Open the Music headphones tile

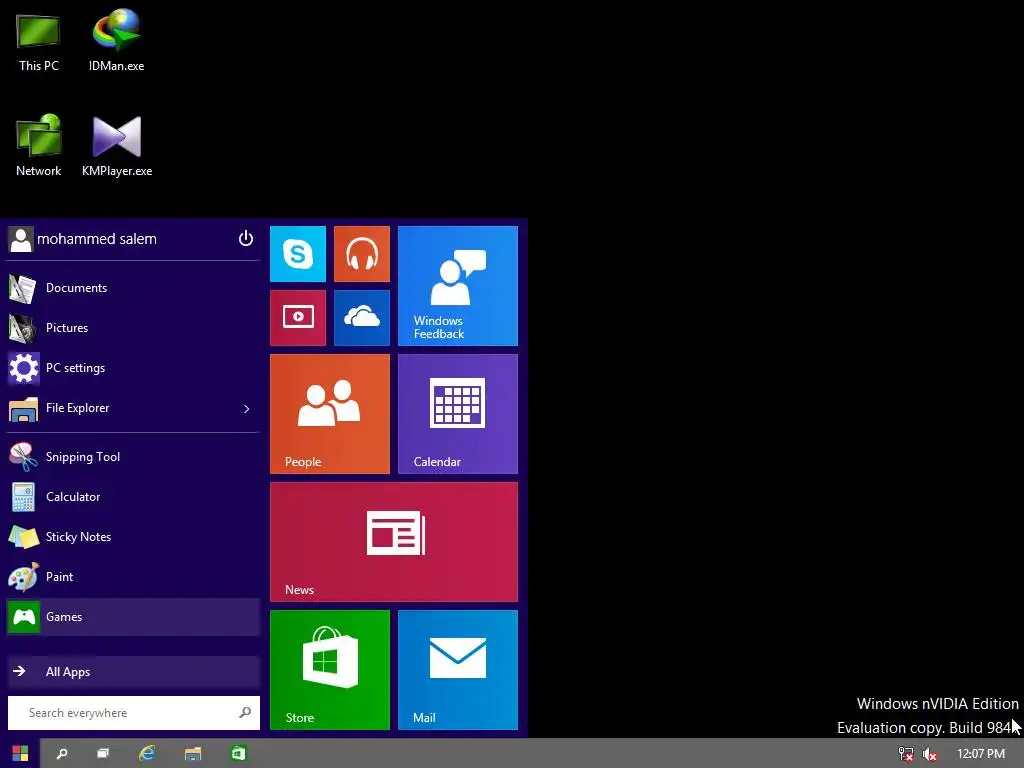coord(362,254)
